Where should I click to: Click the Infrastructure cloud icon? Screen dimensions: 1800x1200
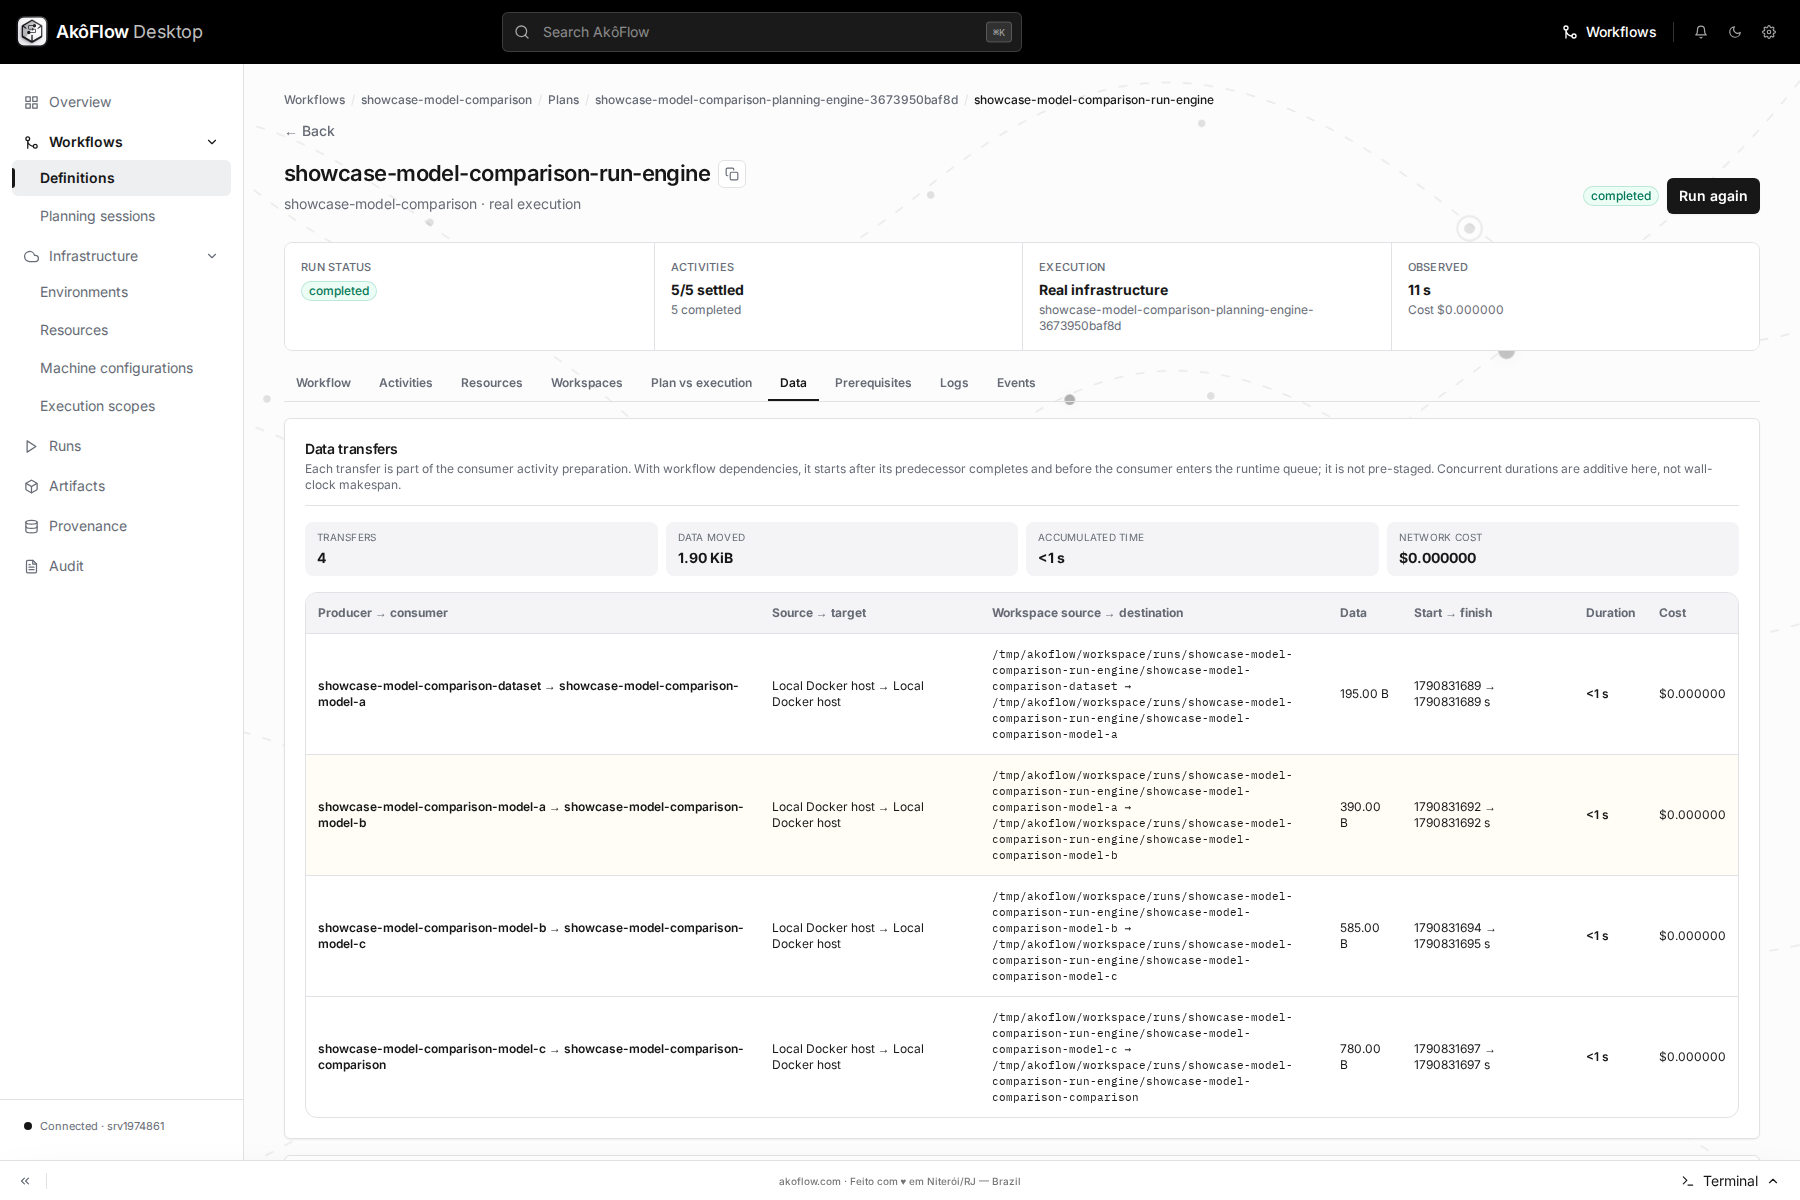point(32,256)
